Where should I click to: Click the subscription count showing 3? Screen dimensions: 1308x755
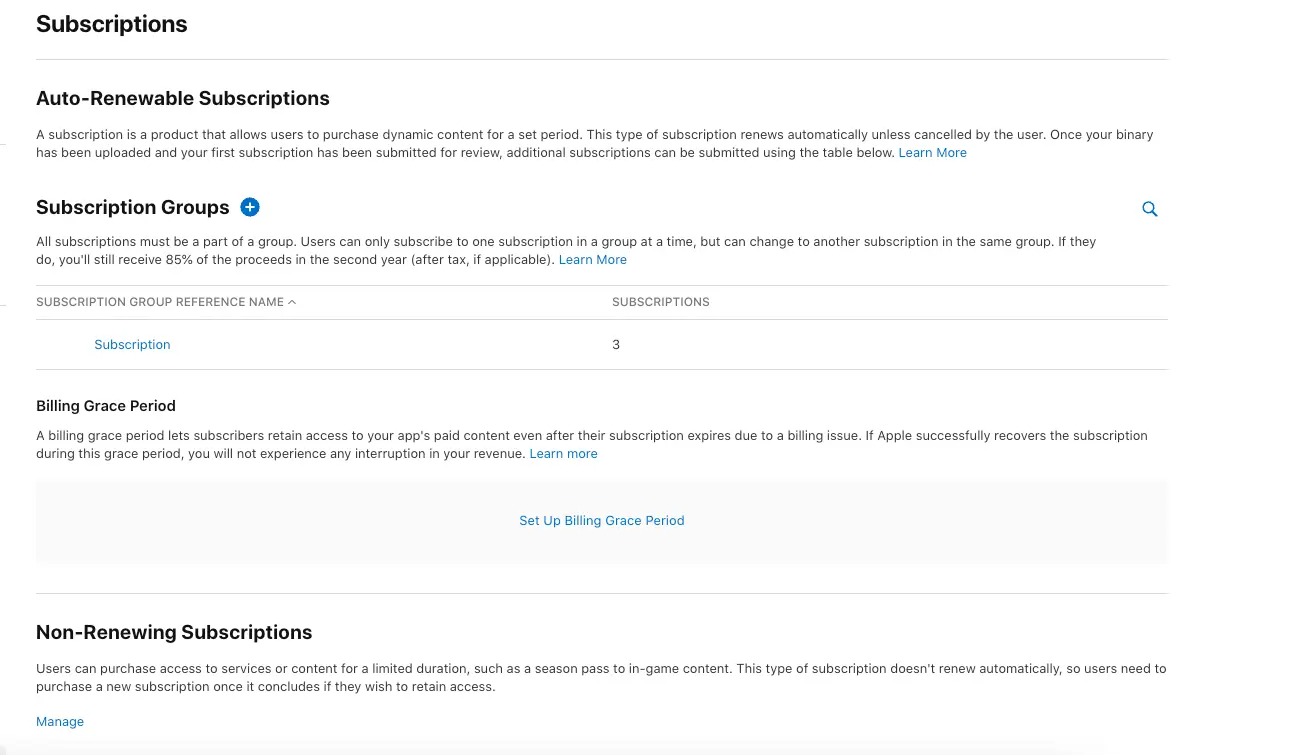[616, 344]
